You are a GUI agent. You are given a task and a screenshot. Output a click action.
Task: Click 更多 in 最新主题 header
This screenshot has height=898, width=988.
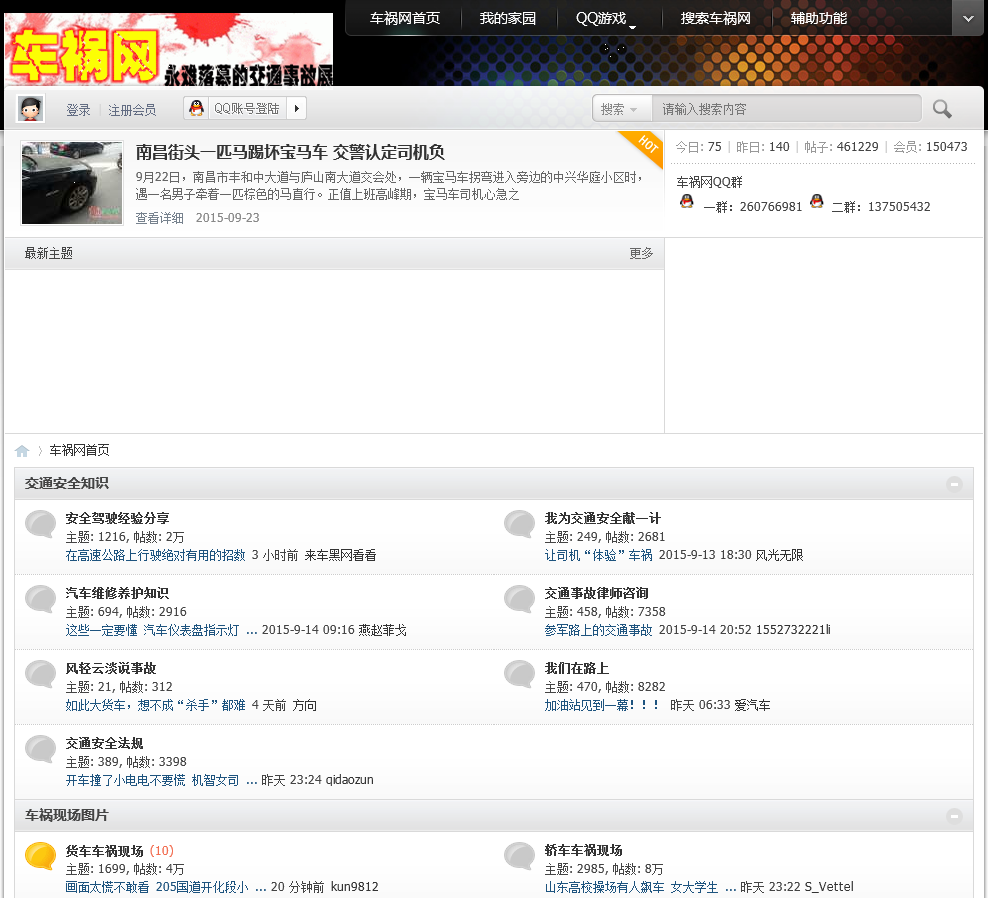pyautogui.click(x=641, y=253)
